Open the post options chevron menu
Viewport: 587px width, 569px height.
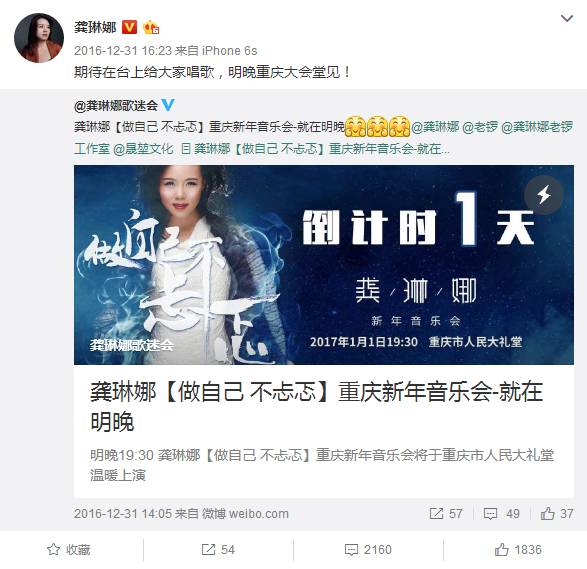pyautogui.click(x=567, y=18)
